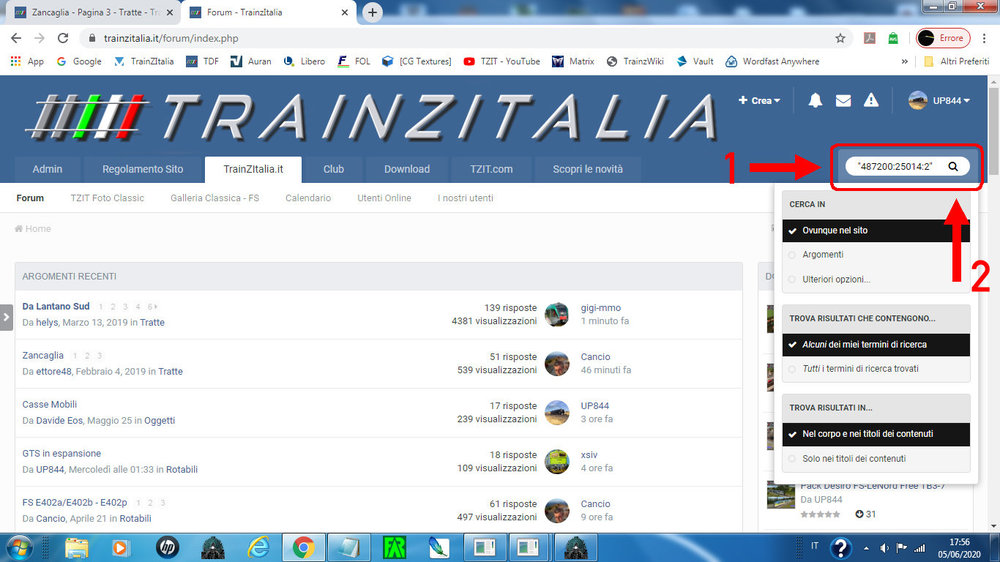Bookmark the page with the star icon
The width and height of the screenshot is (1000, 562).
coord(840,38)
